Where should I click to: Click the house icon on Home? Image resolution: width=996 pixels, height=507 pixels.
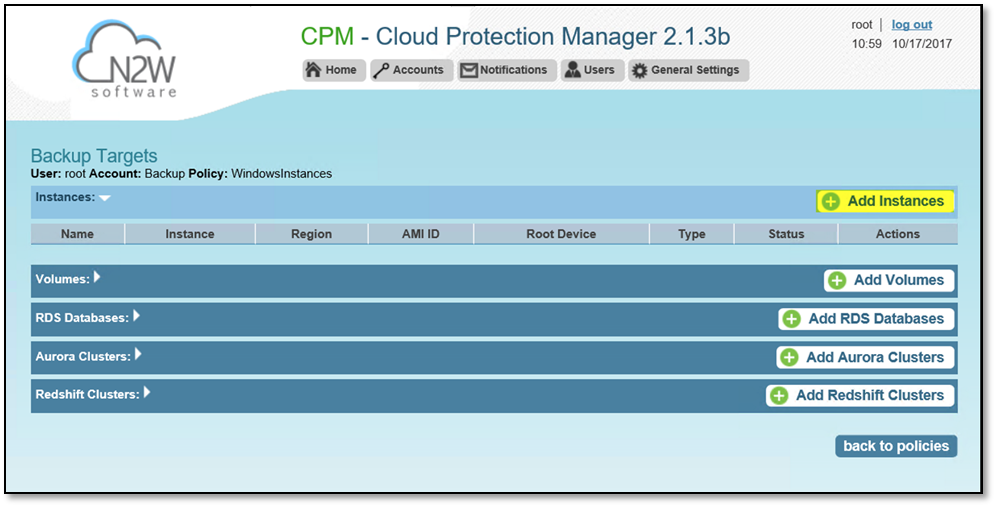313,70
